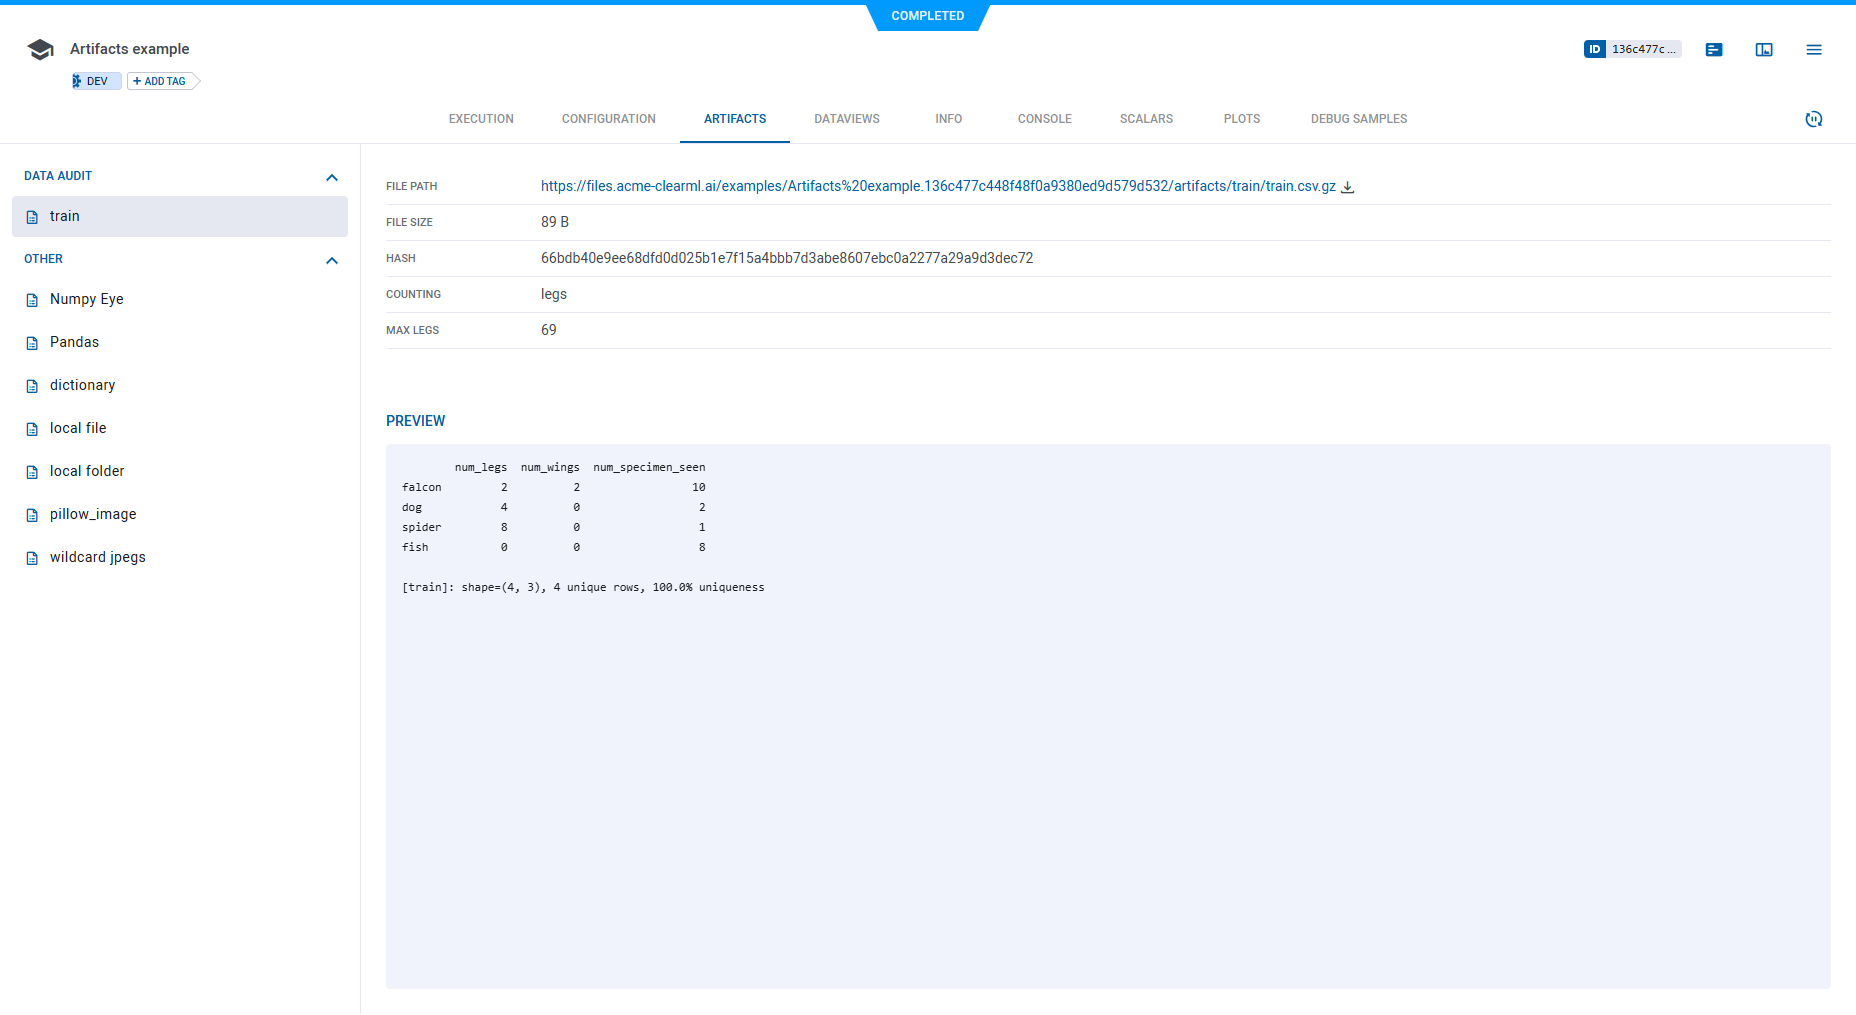Image resolution: width=1856 pixels, height=1015 pixels.
Task: Download train.csv.gz via the download icon
Action: tap(1348, 186)
